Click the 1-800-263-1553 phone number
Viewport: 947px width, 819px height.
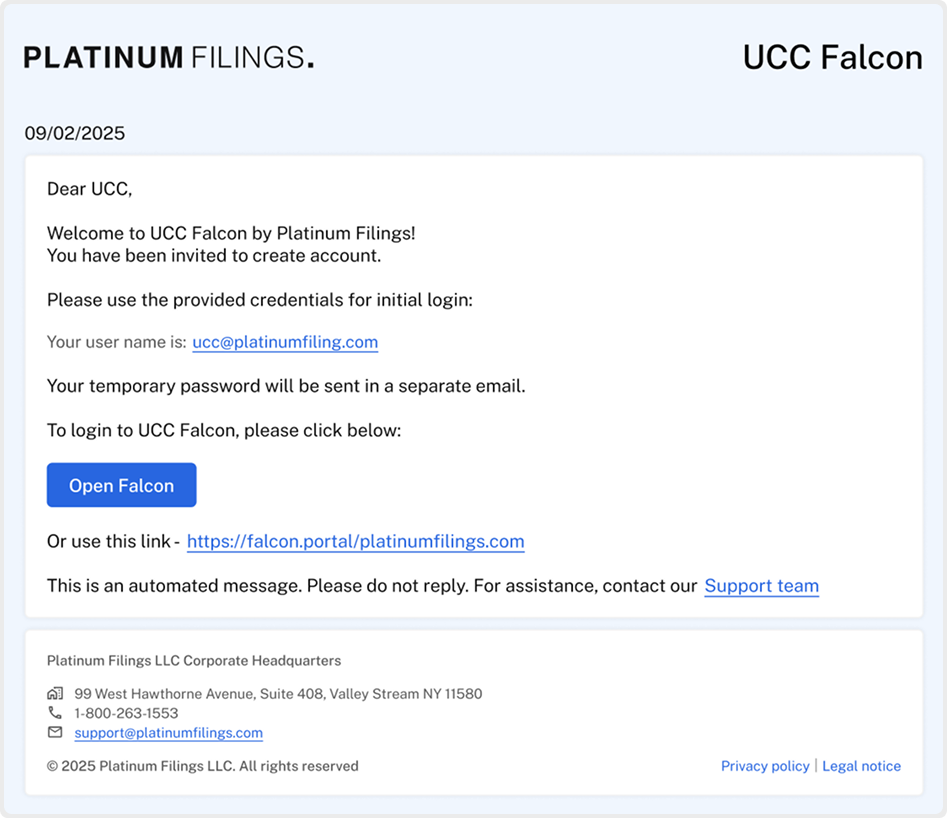(x=126, y=713)
